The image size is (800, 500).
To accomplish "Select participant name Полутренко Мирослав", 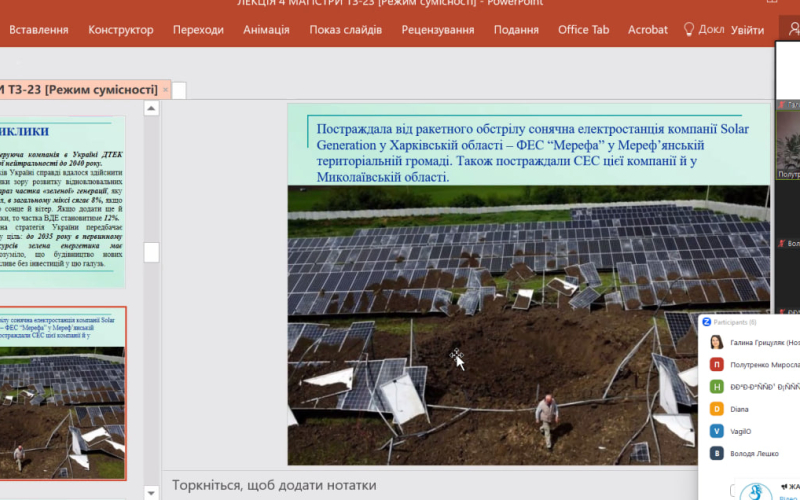I will 765,365.
